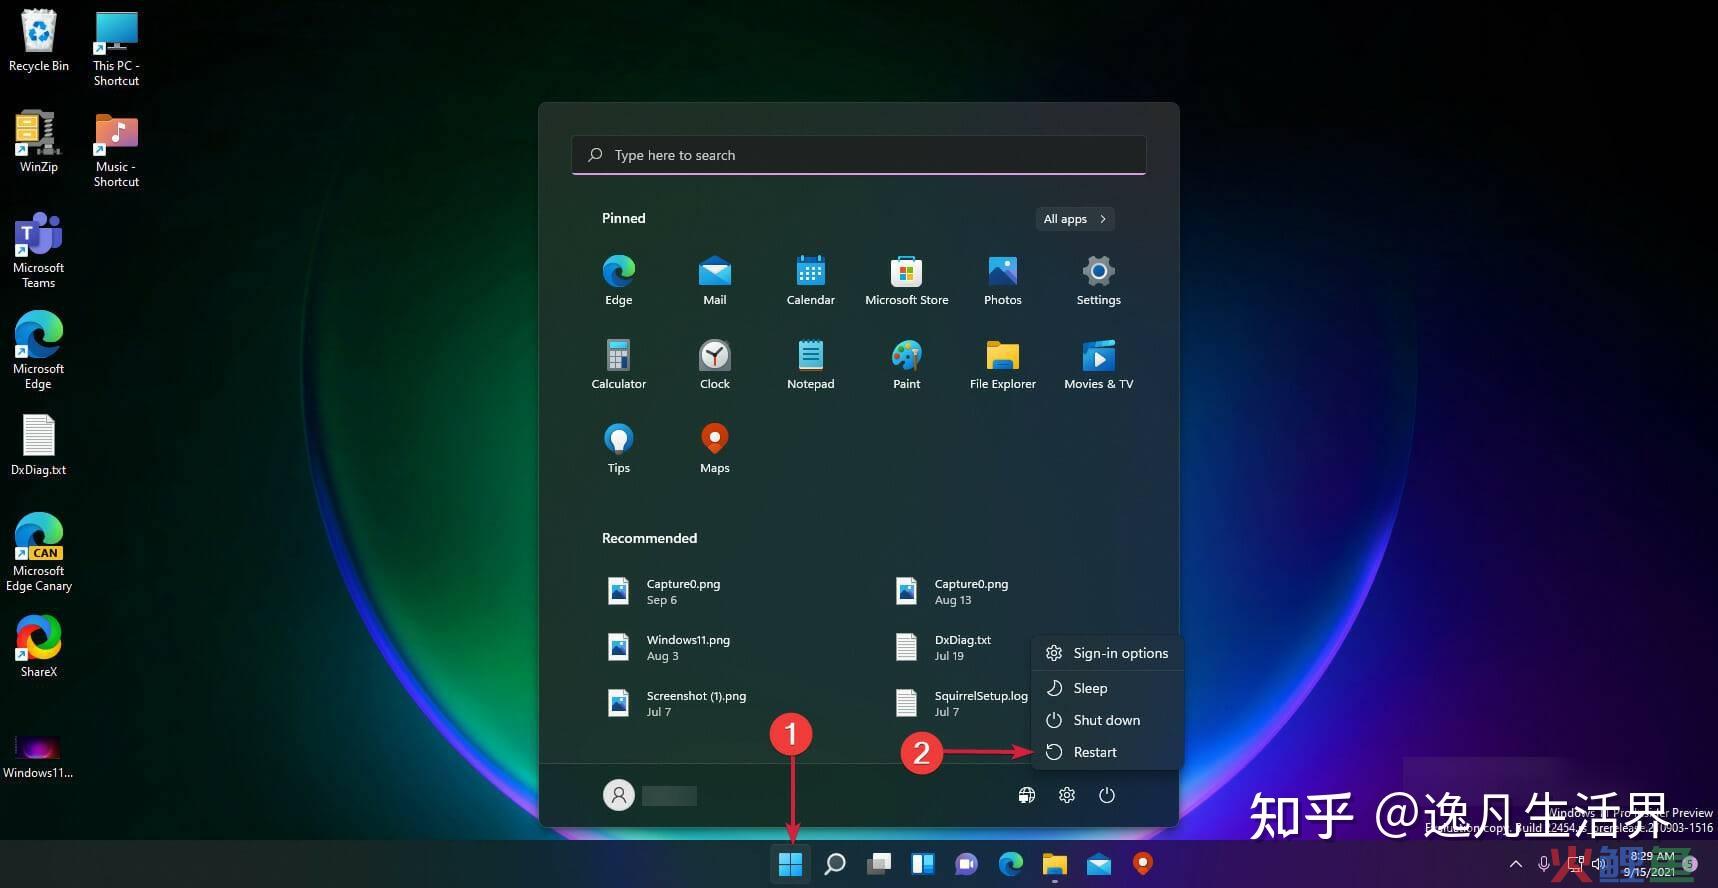Click the microphone icon in system tray
The image size is (1718, 888).
click(x=1543, y=864)
